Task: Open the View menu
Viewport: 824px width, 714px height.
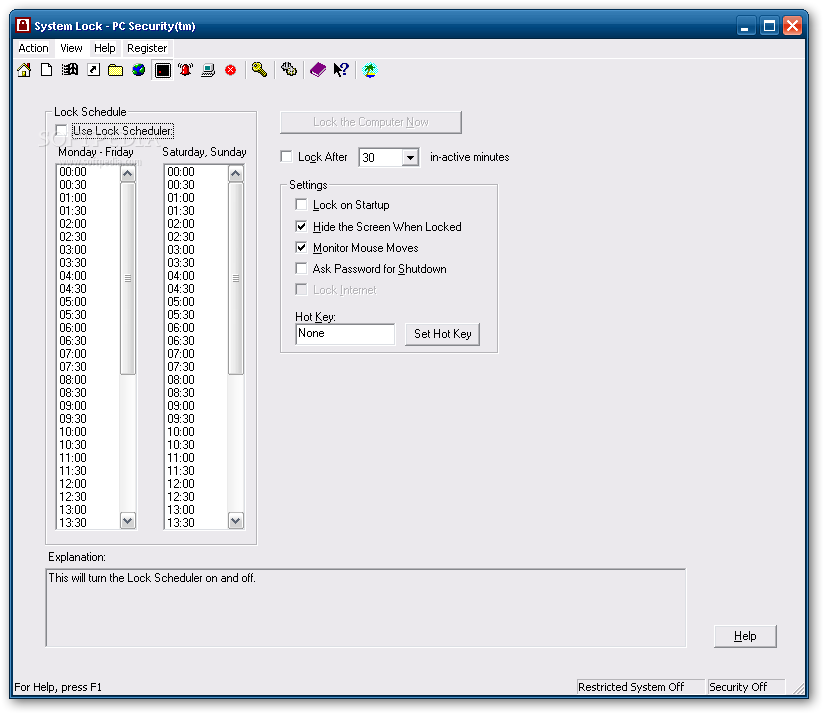Action: pos(71,48)
